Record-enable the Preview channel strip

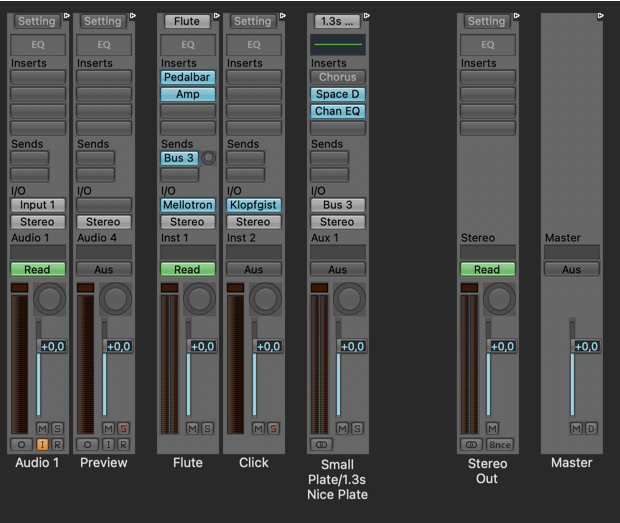tap(123, 444)
